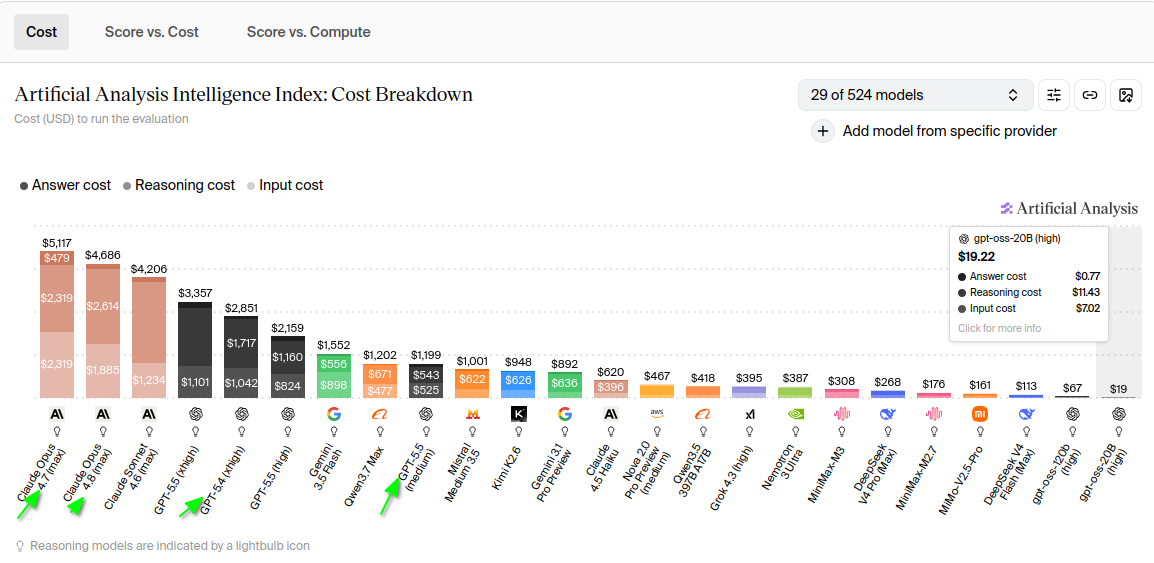Viewport: 1154px width, 563px height.
Task: Download the chart as image icon
Action: point(1125,95)
